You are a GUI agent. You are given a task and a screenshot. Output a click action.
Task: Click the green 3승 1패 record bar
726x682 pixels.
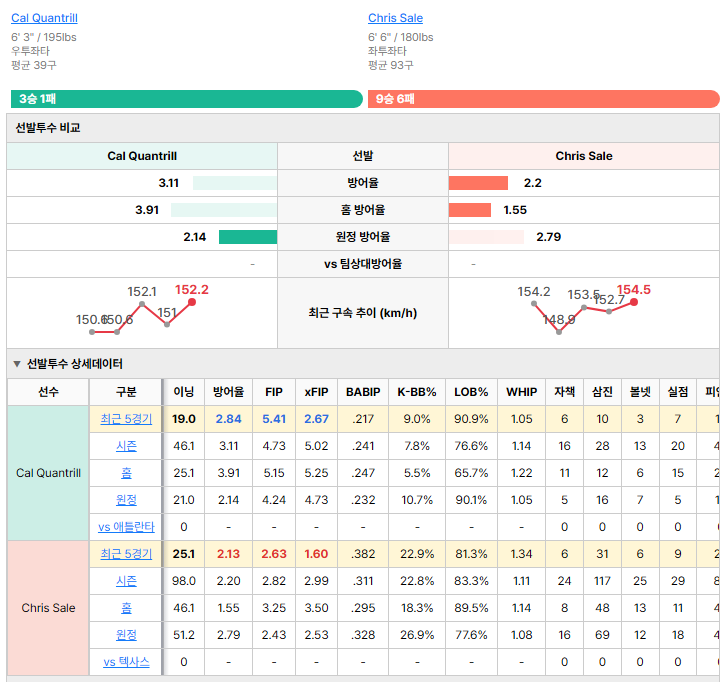(x=187, y=99)
